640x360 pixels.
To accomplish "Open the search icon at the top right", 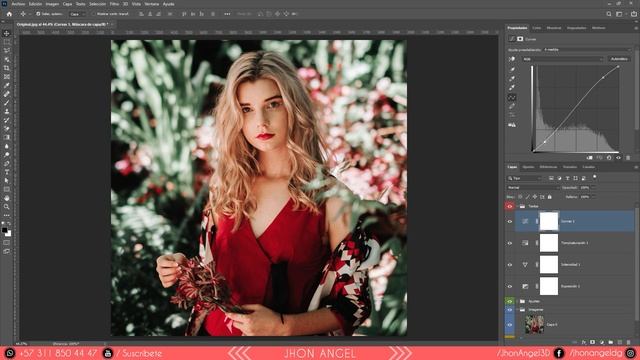I will click(x=609, y=14).
